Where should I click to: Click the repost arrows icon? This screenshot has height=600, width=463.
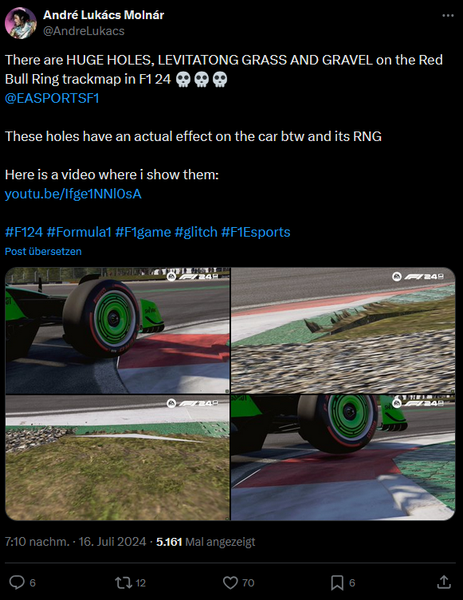pos(123,582)
